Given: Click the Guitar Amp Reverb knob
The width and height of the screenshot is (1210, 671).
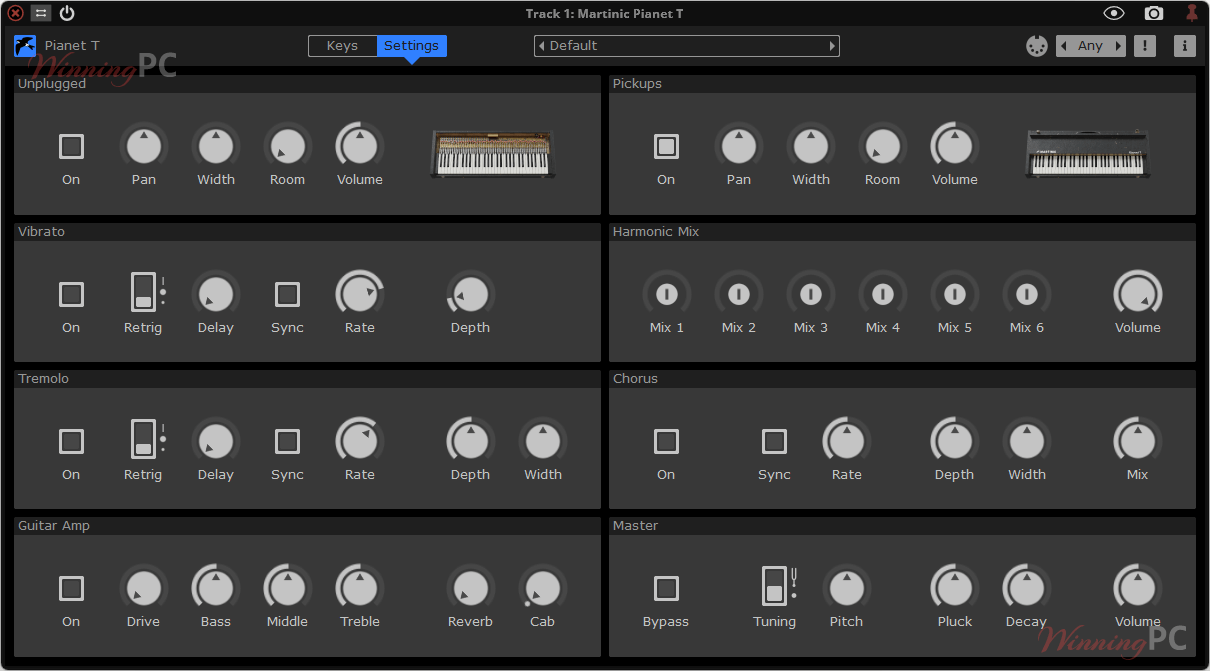Looking at the screenshot, I should (x=470, y=588).
